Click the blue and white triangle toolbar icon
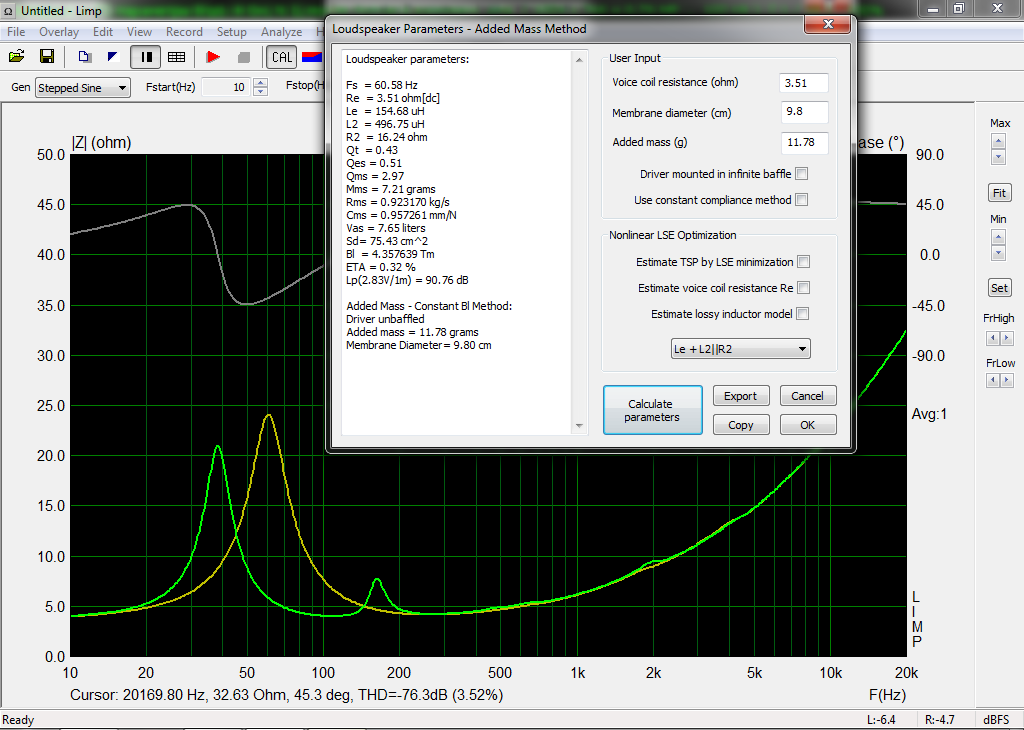Screen dimensions: 1024x730 (114, 57)
